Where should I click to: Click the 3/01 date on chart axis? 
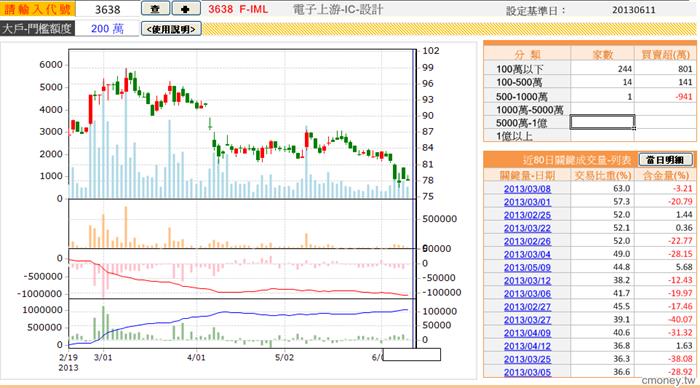click(103, 358)
